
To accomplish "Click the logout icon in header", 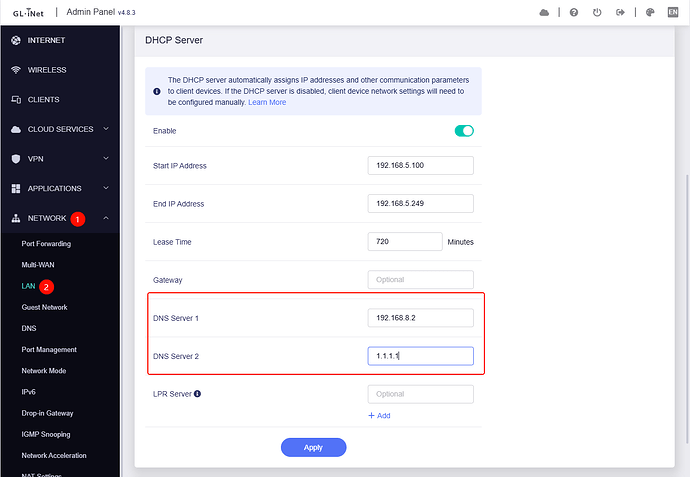I will (x=621, y=13).
